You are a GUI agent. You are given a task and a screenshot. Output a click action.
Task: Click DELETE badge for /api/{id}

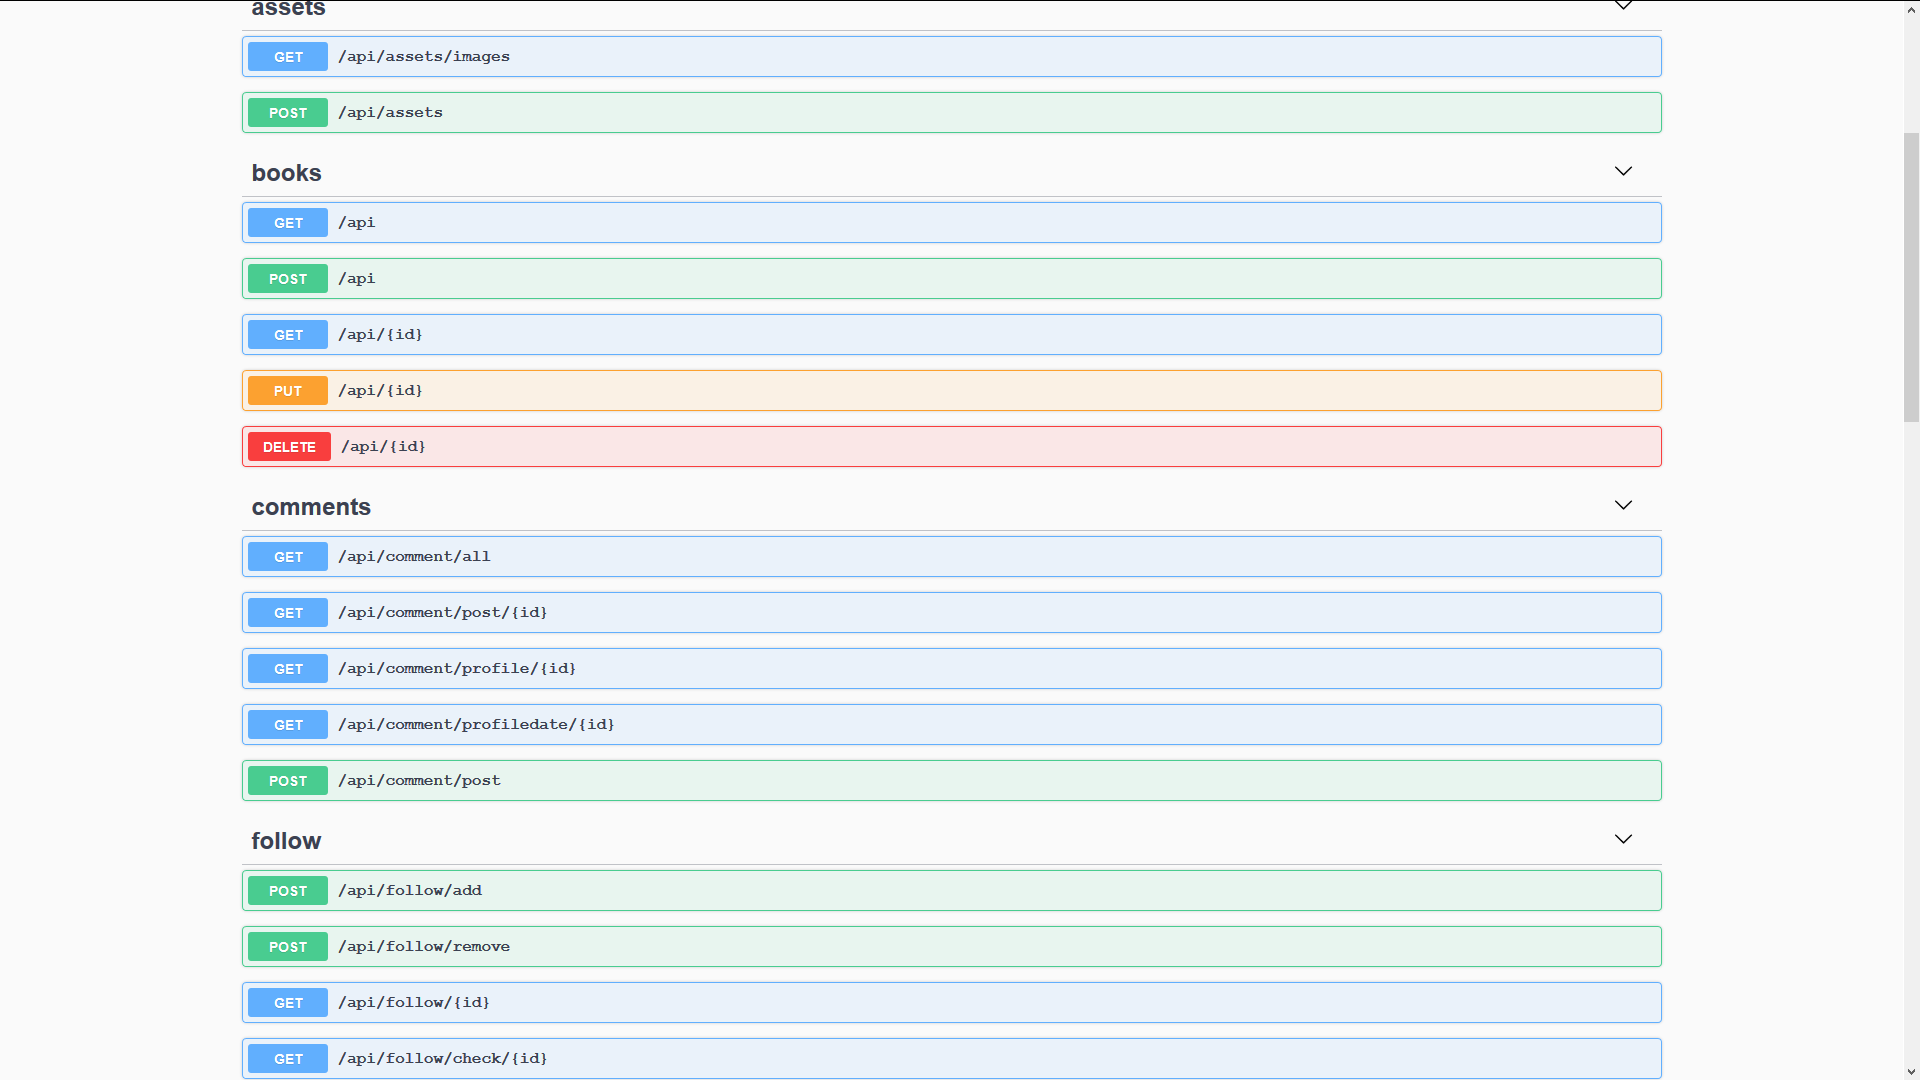coord(289,447)
